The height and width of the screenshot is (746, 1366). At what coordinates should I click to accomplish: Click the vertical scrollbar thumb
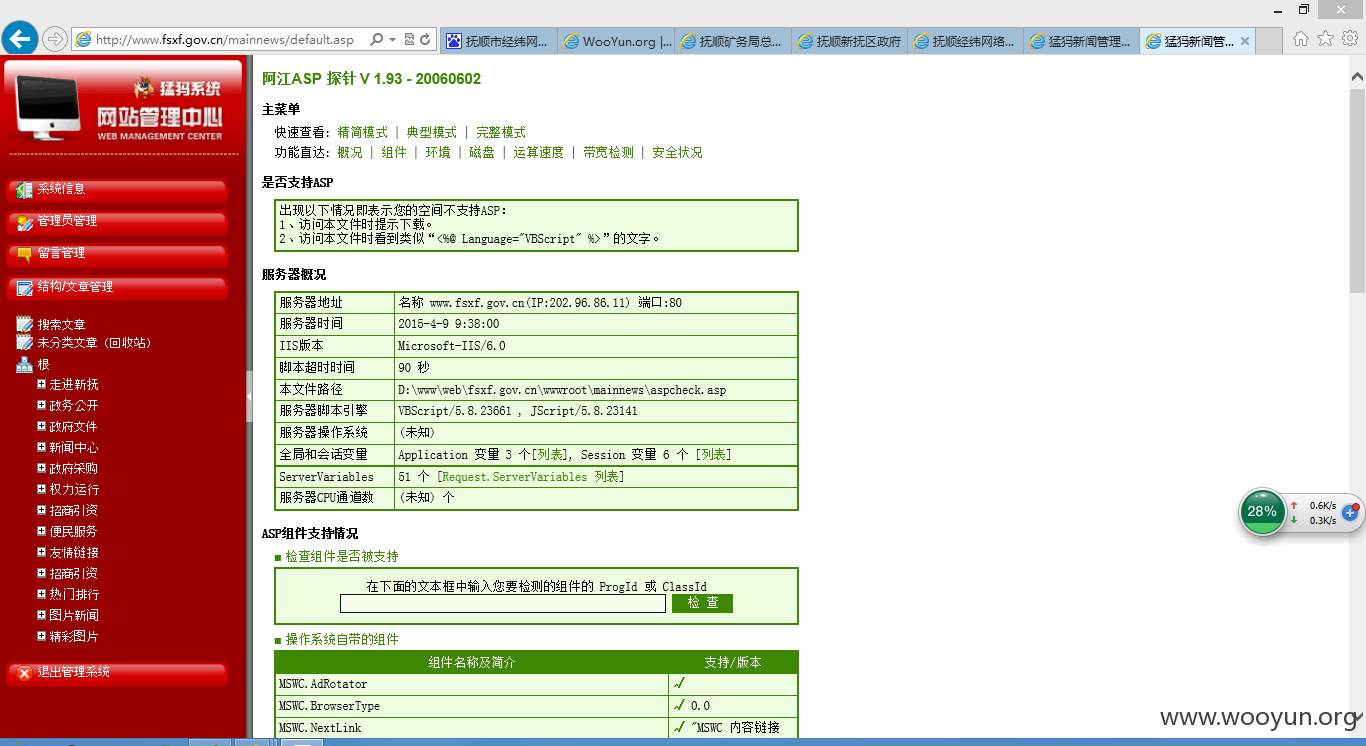[1357, 190]
